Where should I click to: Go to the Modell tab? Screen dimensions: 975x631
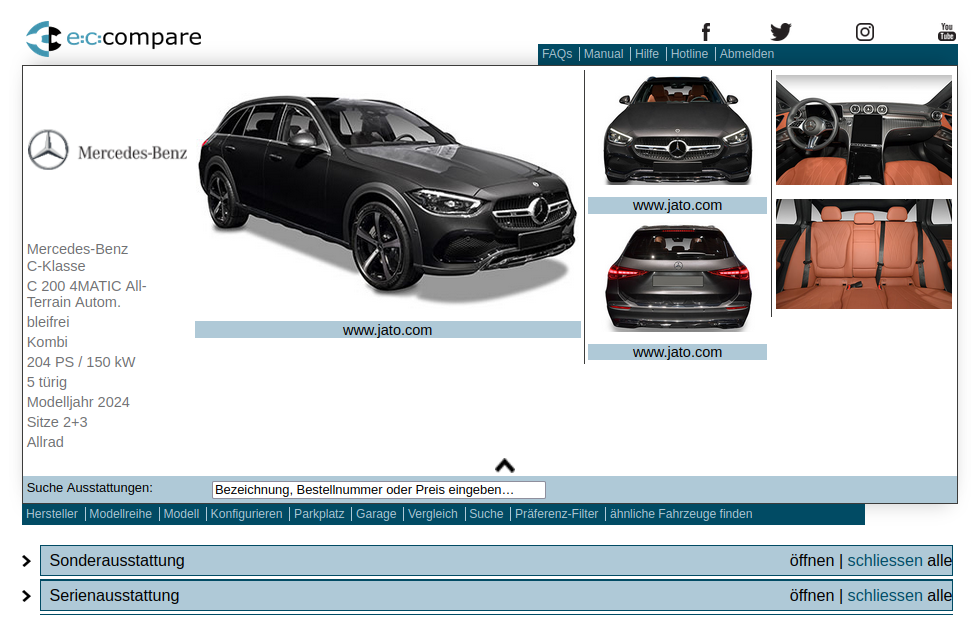181,514
